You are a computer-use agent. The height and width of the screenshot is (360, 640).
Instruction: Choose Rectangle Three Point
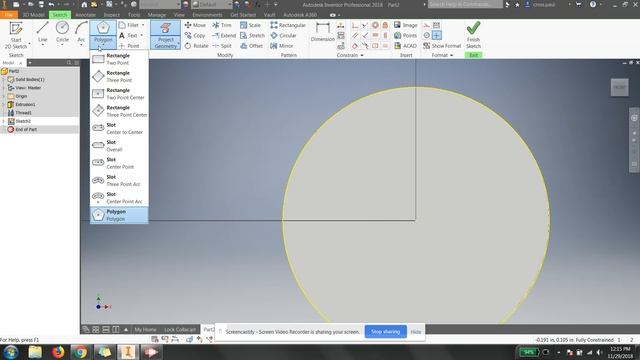(x=119, y=76)
